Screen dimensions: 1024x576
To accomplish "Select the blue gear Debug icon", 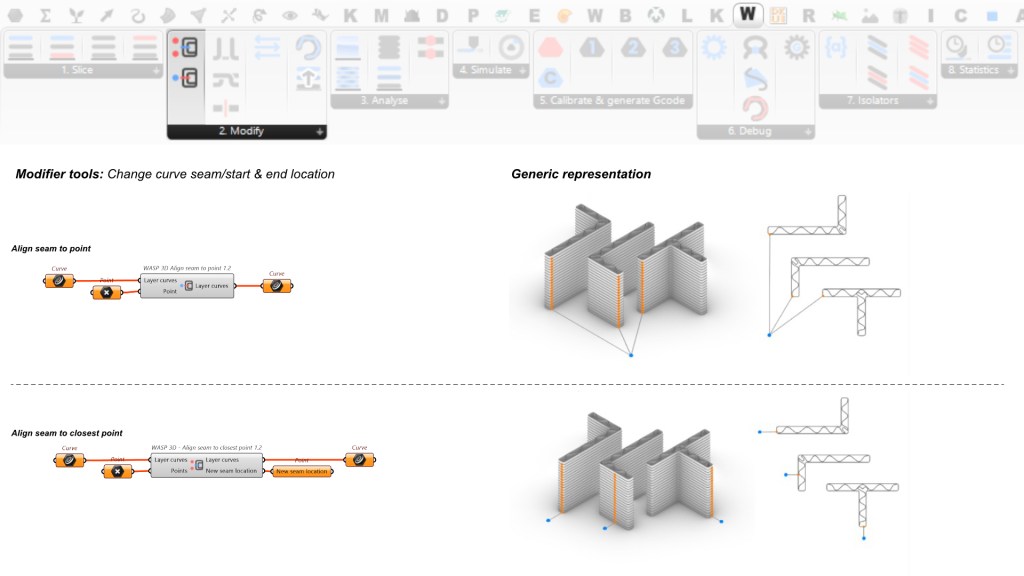I will [x=713, y=47].
